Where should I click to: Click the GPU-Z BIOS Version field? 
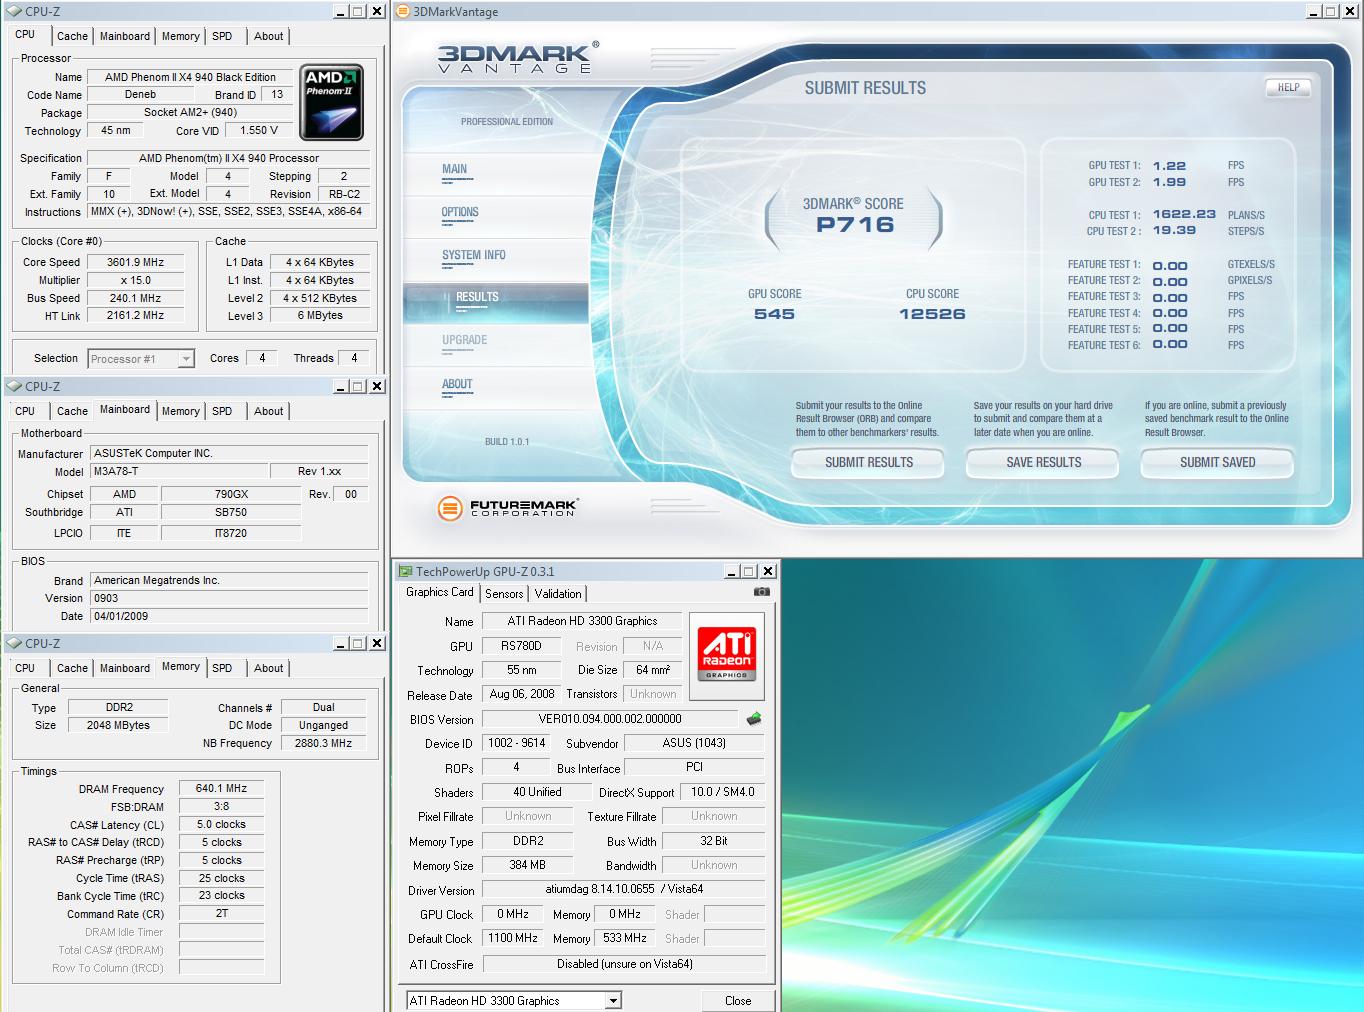click(x=610, y=719)
